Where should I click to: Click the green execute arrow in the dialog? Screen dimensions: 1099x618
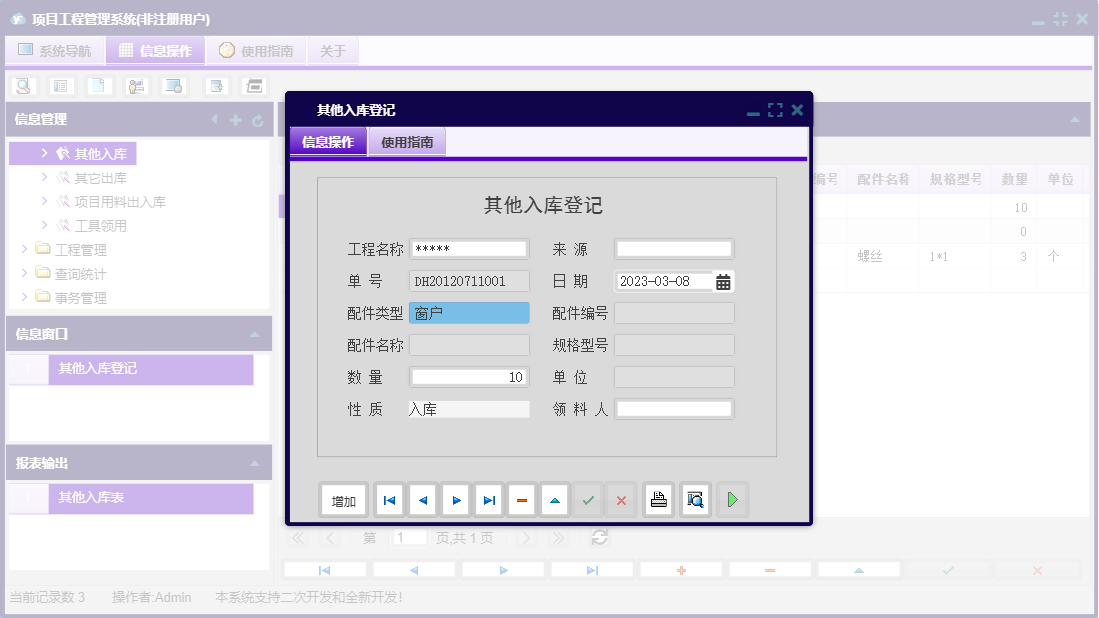pyautogui.click(x=731, y=500)
